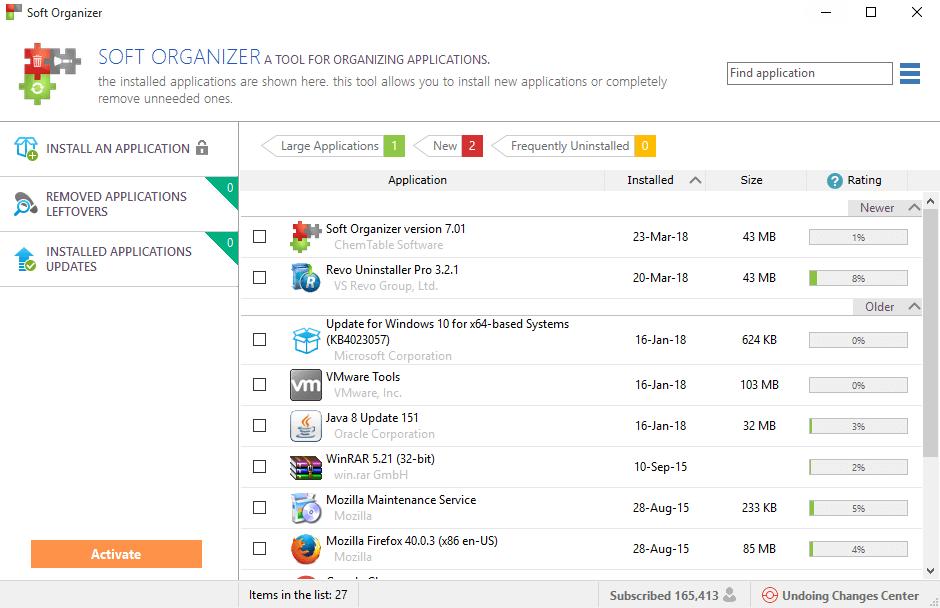Click the Soft Organizer title bar icon
This screenshot has height=608, width=940.
[x=13, y=12]
